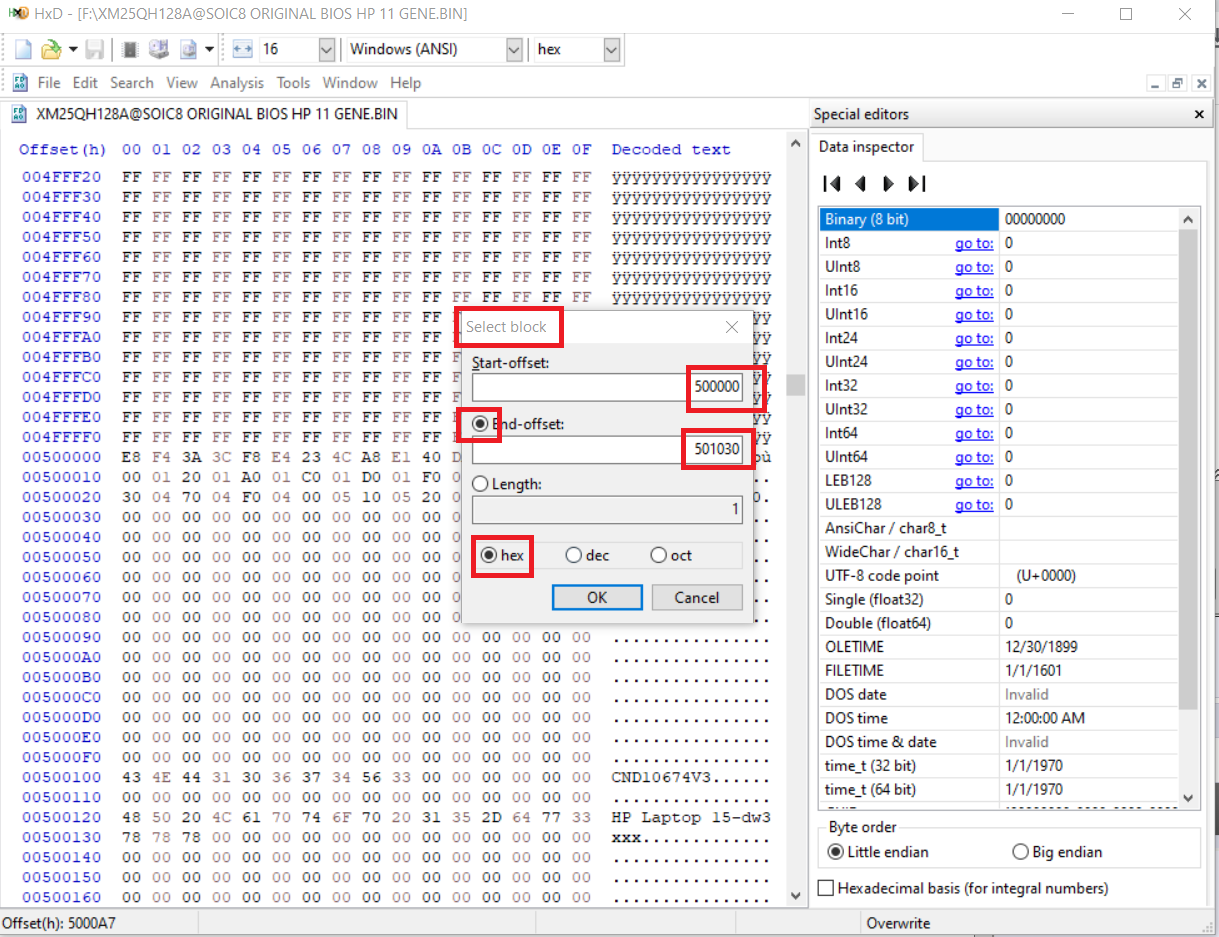Switch to the Data inspector tab
This screenshot has width=1219, height=937.
pos(866,147)
